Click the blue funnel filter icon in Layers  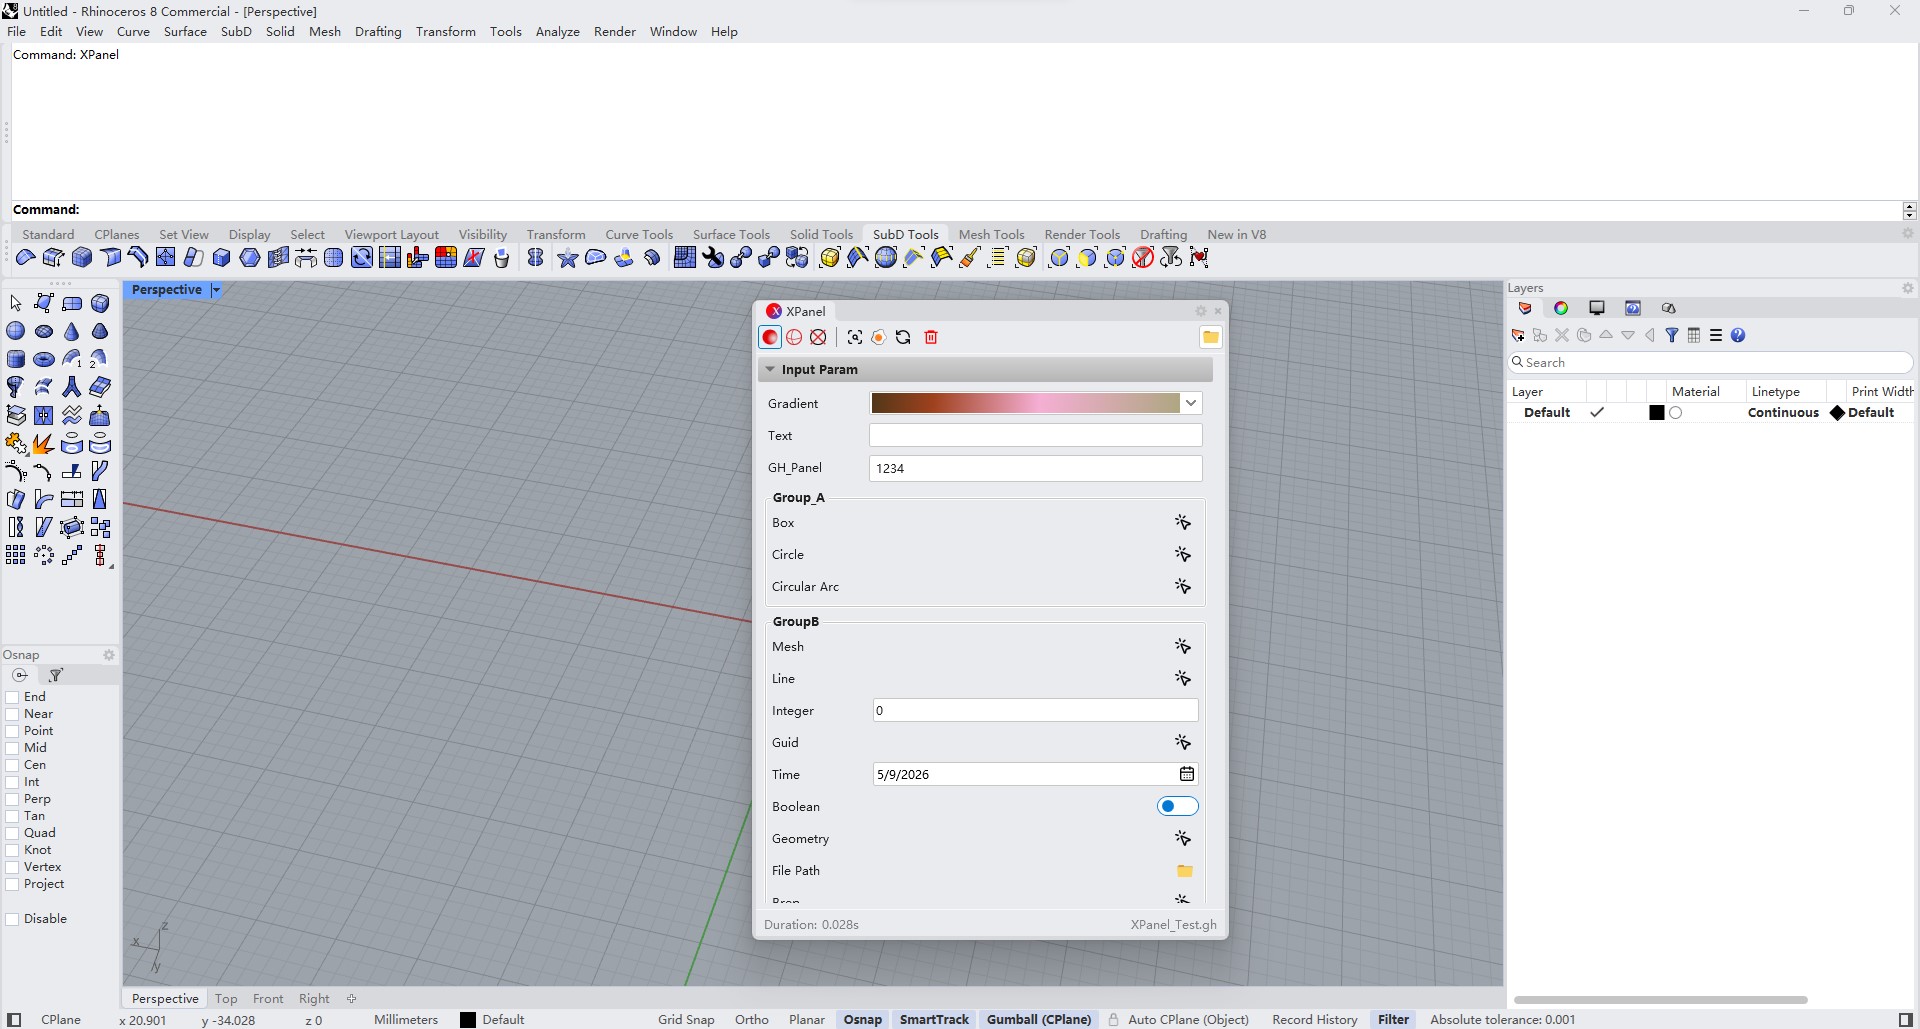(1672, 335)
